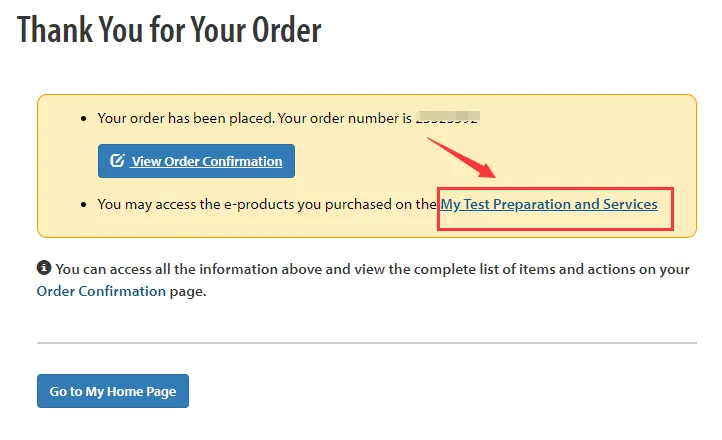
Task: Click the first bullet point marker
Action: (85, 118)
